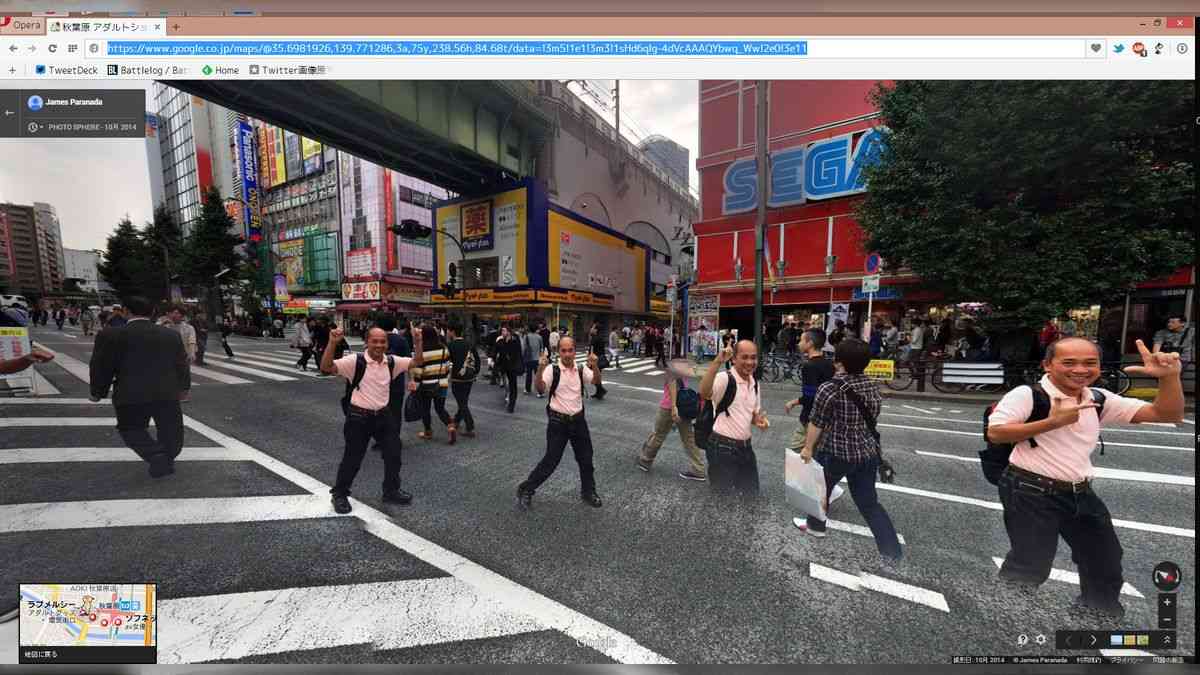Screen dimensions: 1200x675
Task: Reload the current page
Action: pos(52,48)
